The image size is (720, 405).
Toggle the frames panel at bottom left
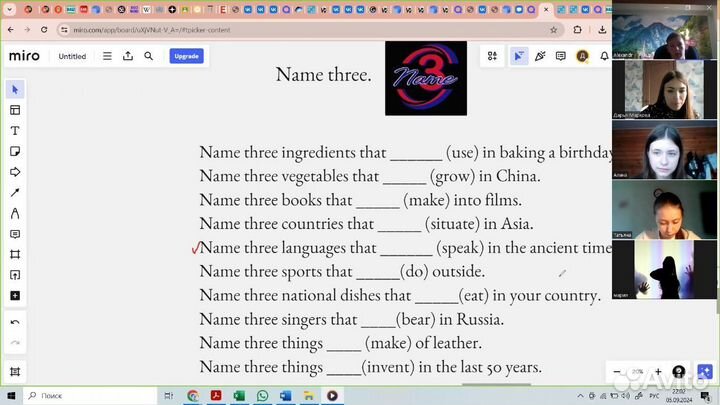(x=15, y=372)
